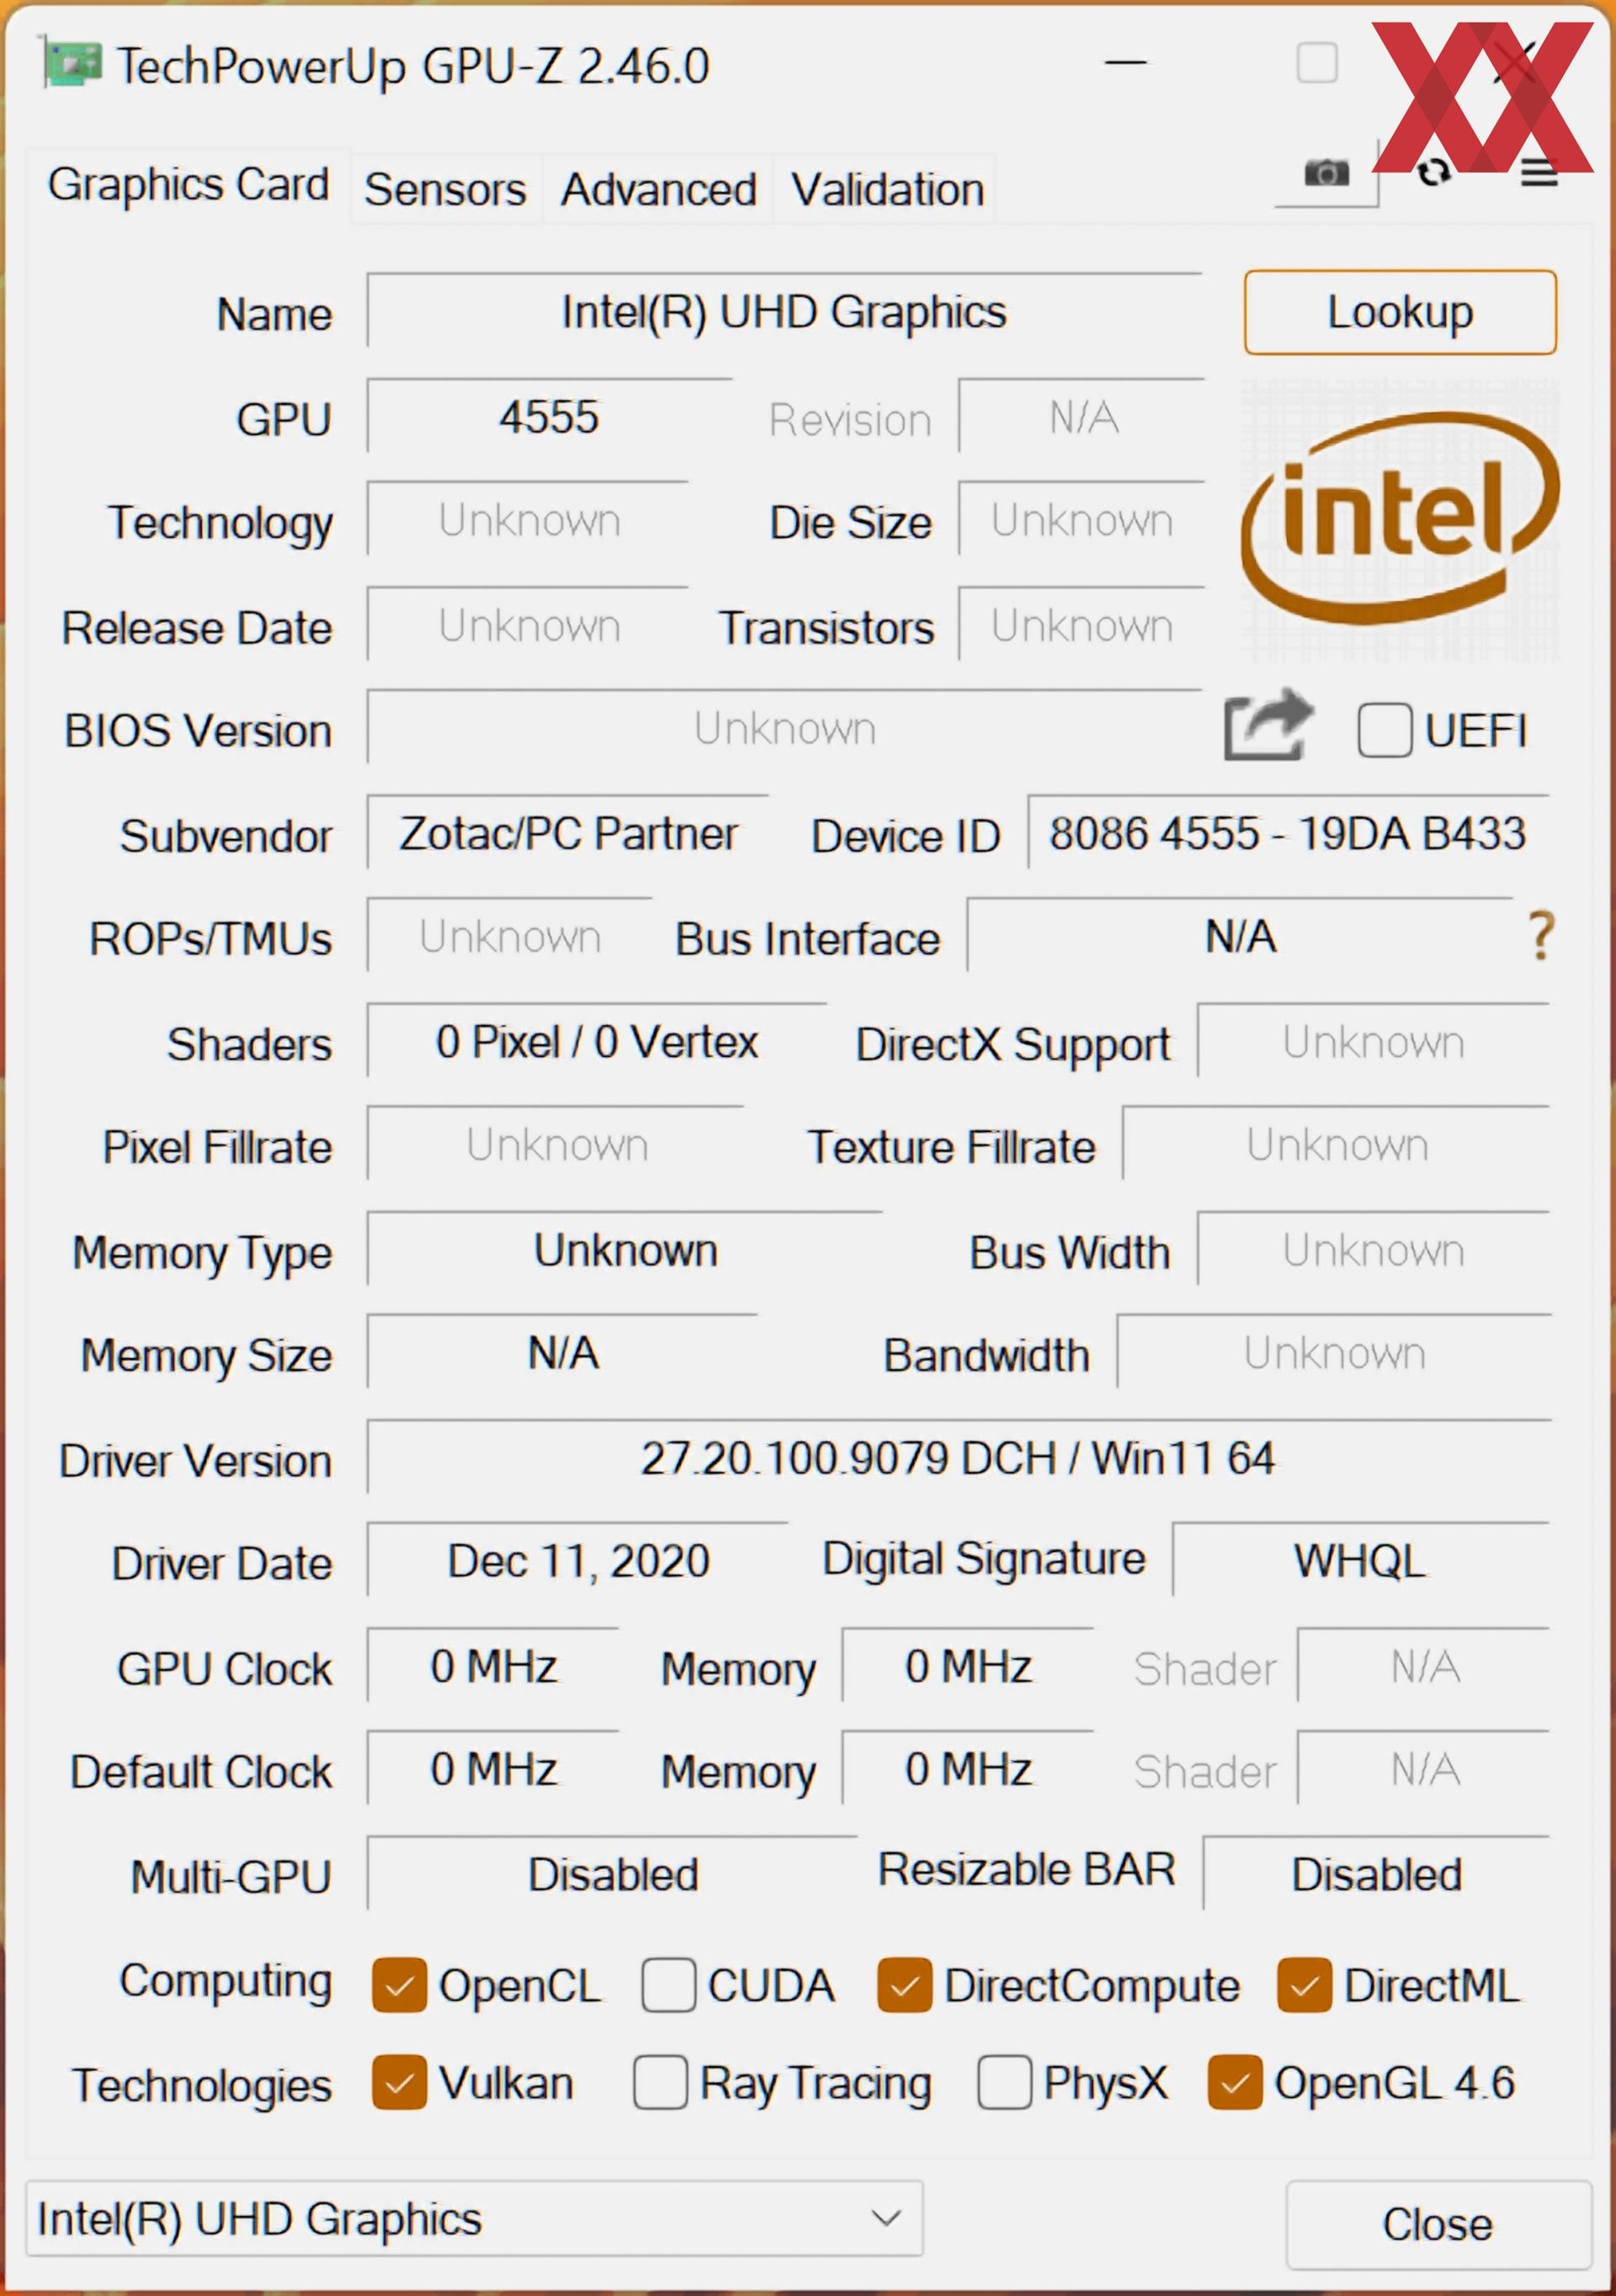Click the Multi-GPU Disabled field
Viewport: 1616px width, 2296px height.
click(612, 1874)
